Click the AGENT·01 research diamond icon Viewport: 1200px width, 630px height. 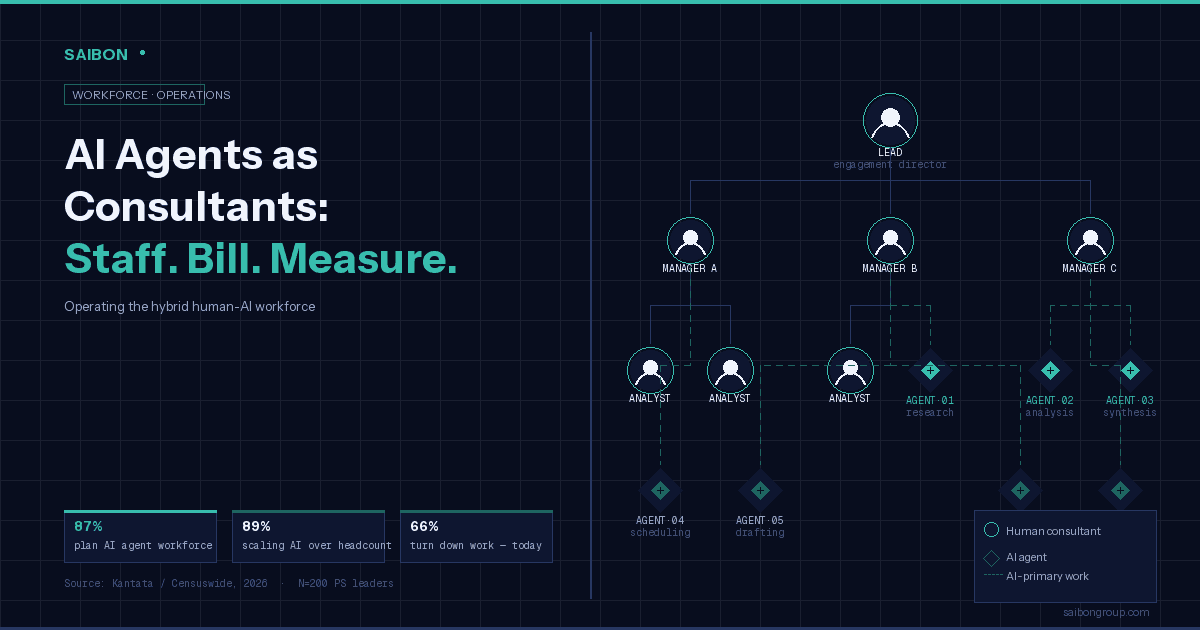click(x=930, y=370)
